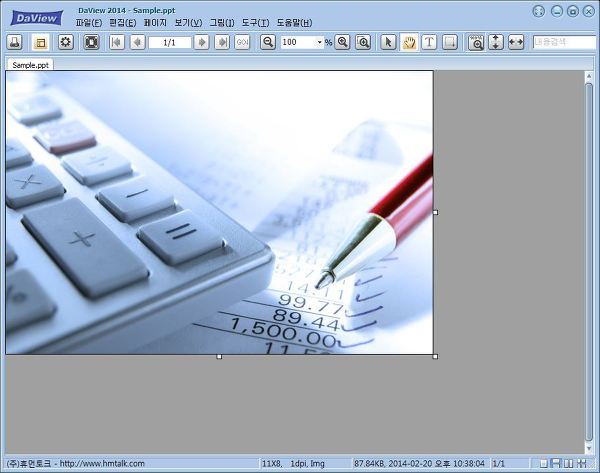Click the calculator and pen slide image

coord(219,212)
